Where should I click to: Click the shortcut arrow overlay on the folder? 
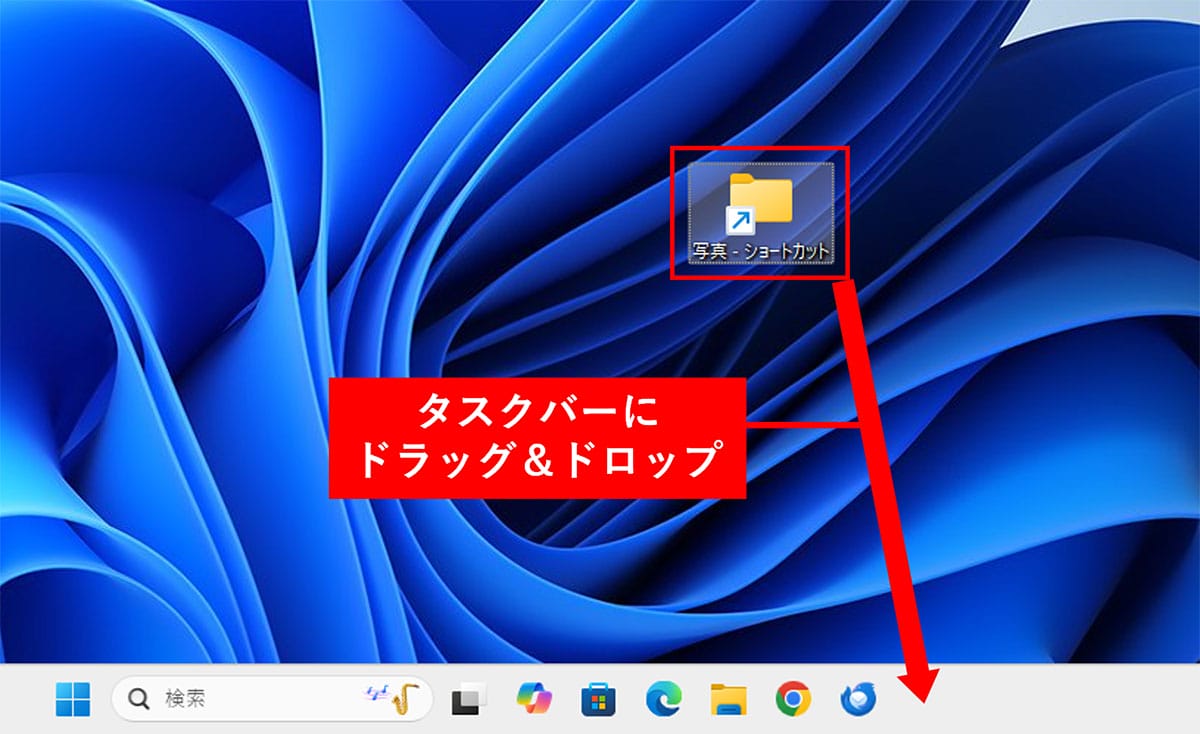click(x=740, y=222)
